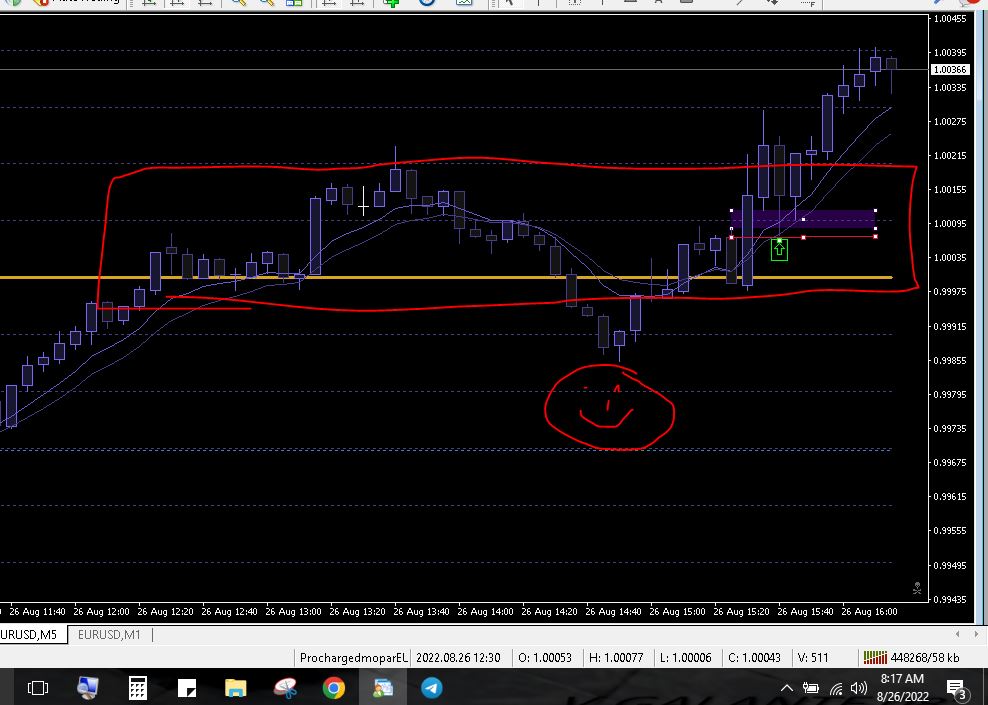Image resolution: width=988 pixels, height=705 pixels.
Task: Open Google Chrome from the taskbar
Action: tap(334, 688)
